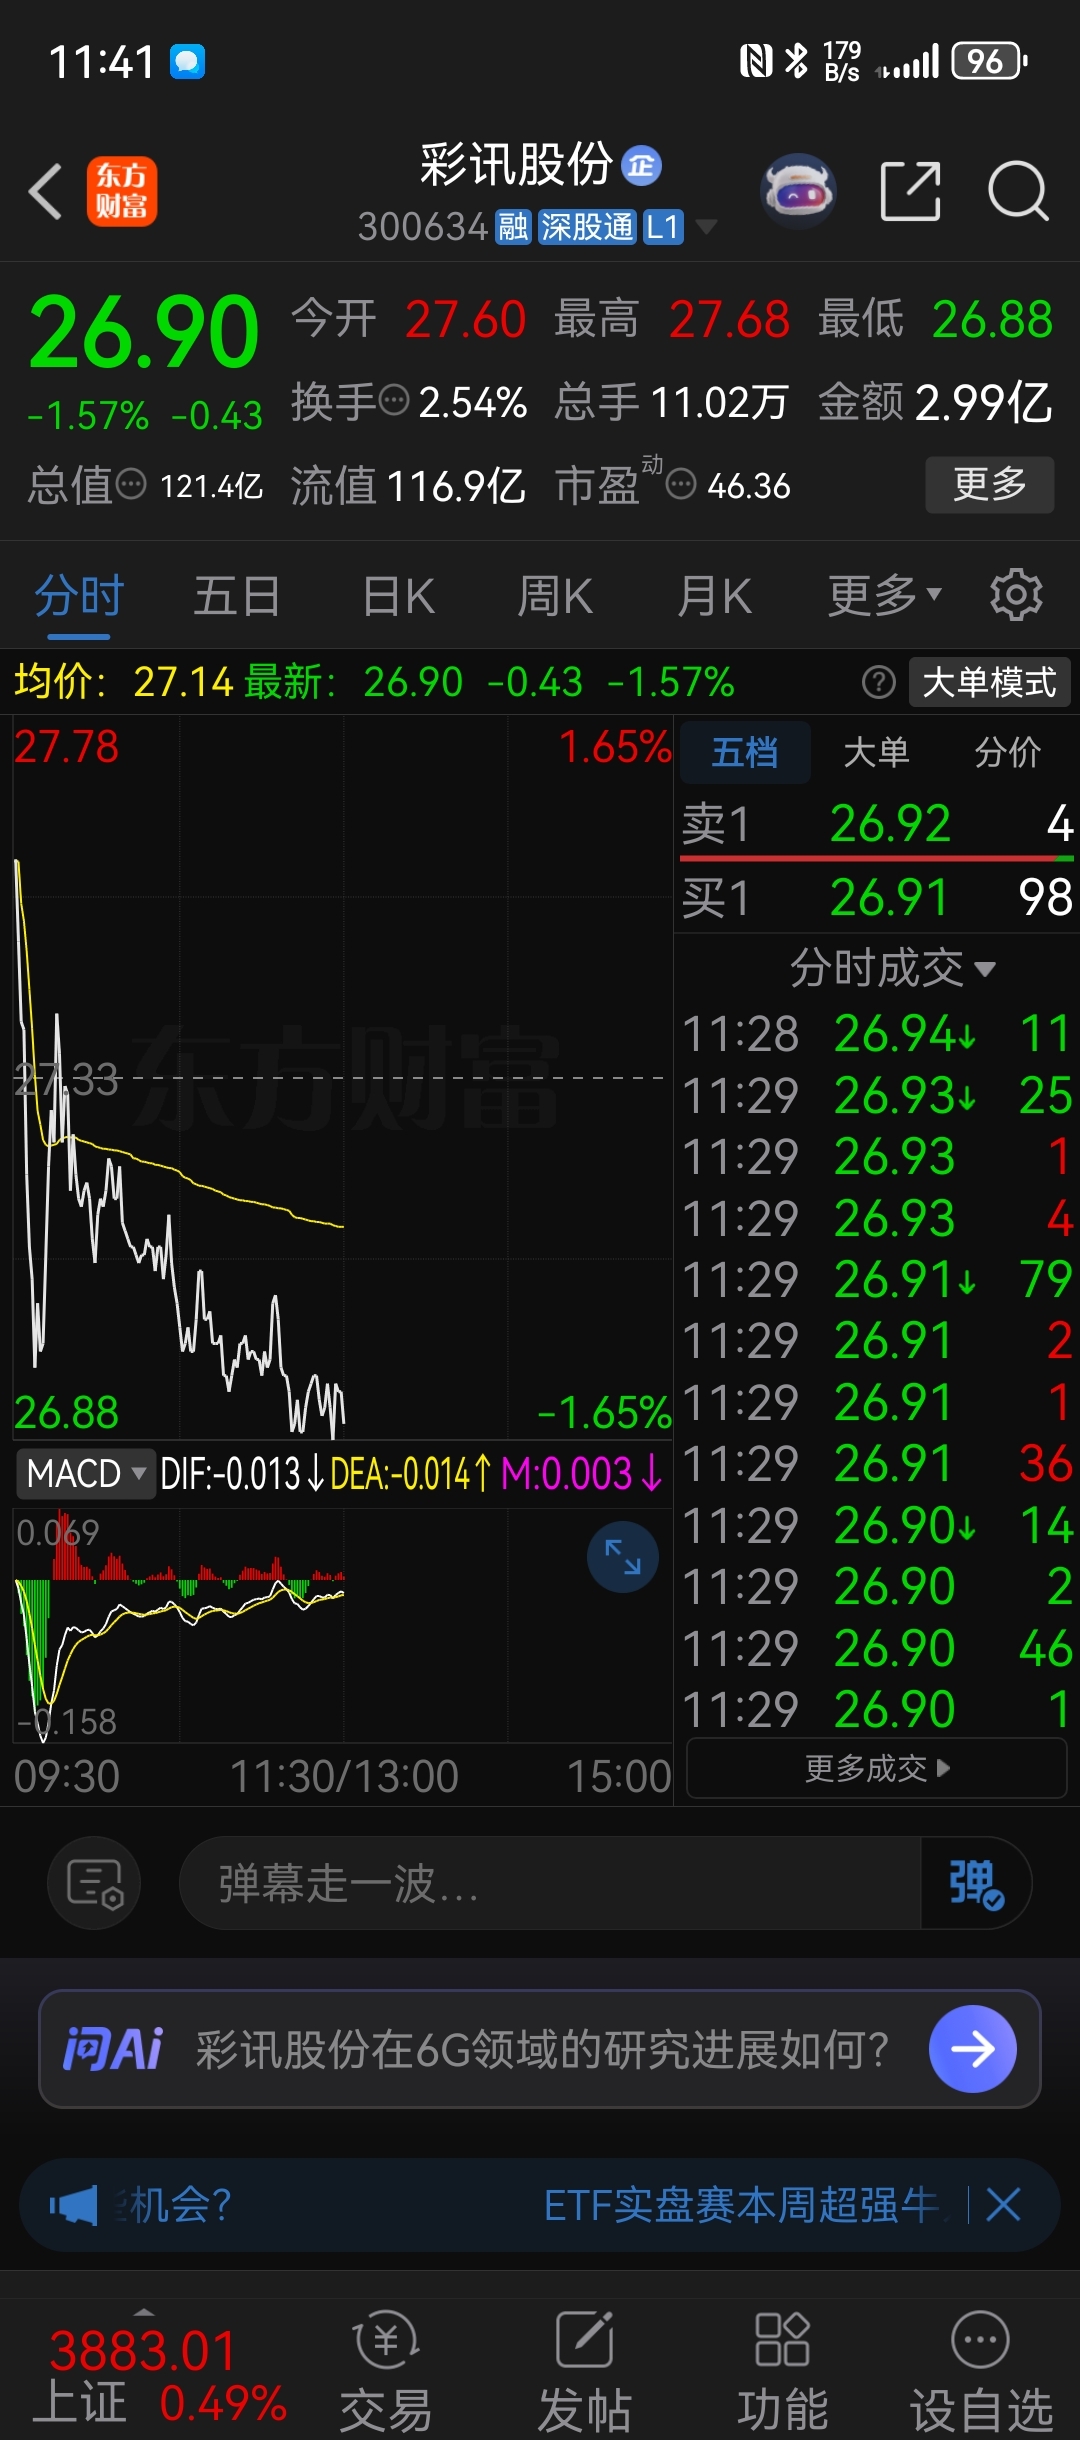Tap the 11:28 26.94 trade row
The image size is (1080, 2440).
pos(877,1033)
